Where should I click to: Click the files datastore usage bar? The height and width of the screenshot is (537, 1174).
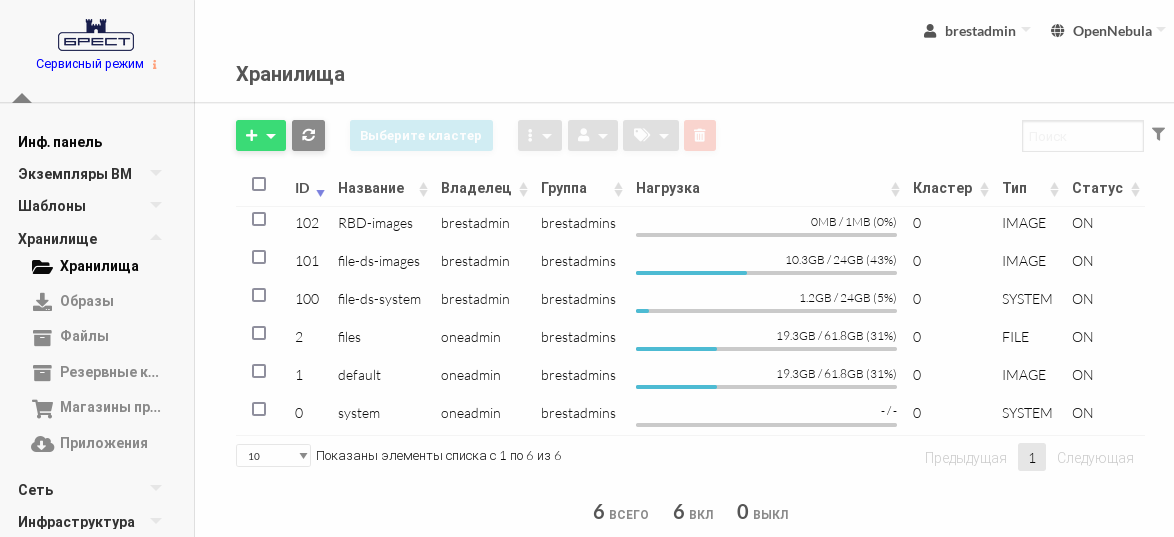(765, 348)
